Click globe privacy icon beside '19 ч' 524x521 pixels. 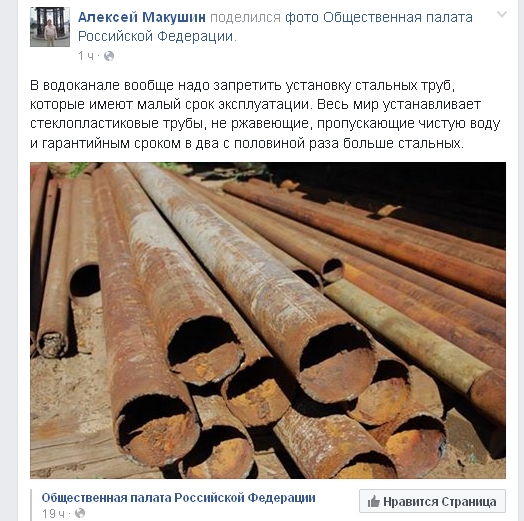(x=80, y=513)
